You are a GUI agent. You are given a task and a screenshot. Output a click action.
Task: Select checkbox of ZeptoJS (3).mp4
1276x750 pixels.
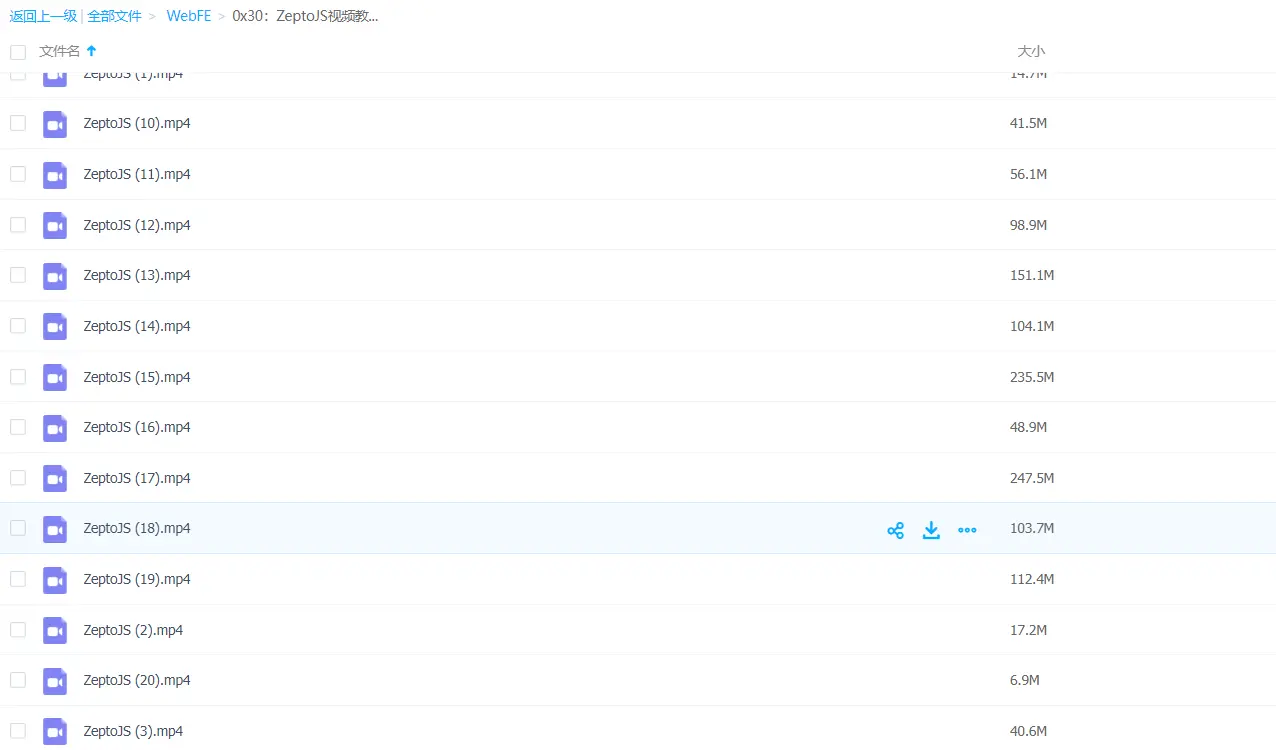pyautogui.click(x=18, y=731)
